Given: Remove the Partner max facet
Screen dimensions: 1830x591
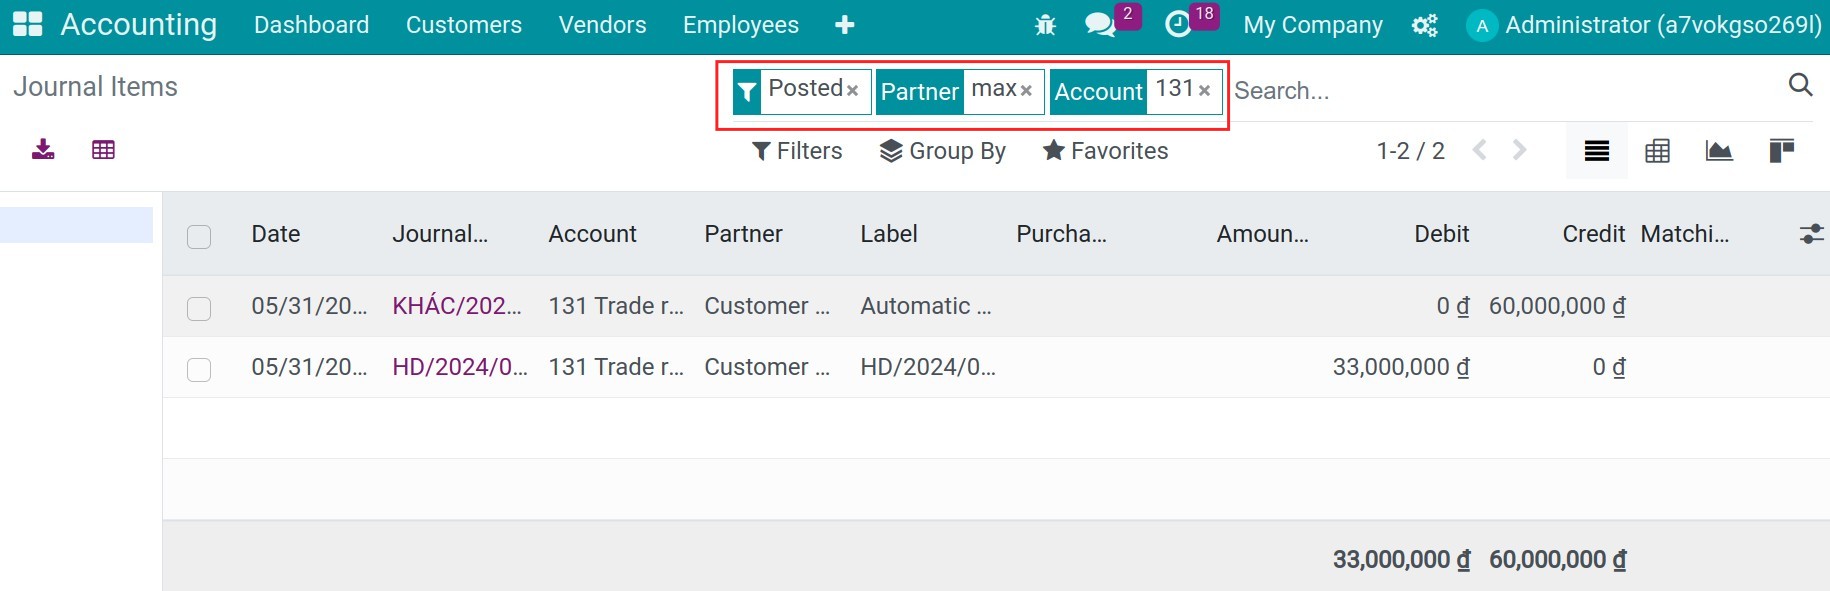Looking at the screenshot, I should [x=1026, y=91].
